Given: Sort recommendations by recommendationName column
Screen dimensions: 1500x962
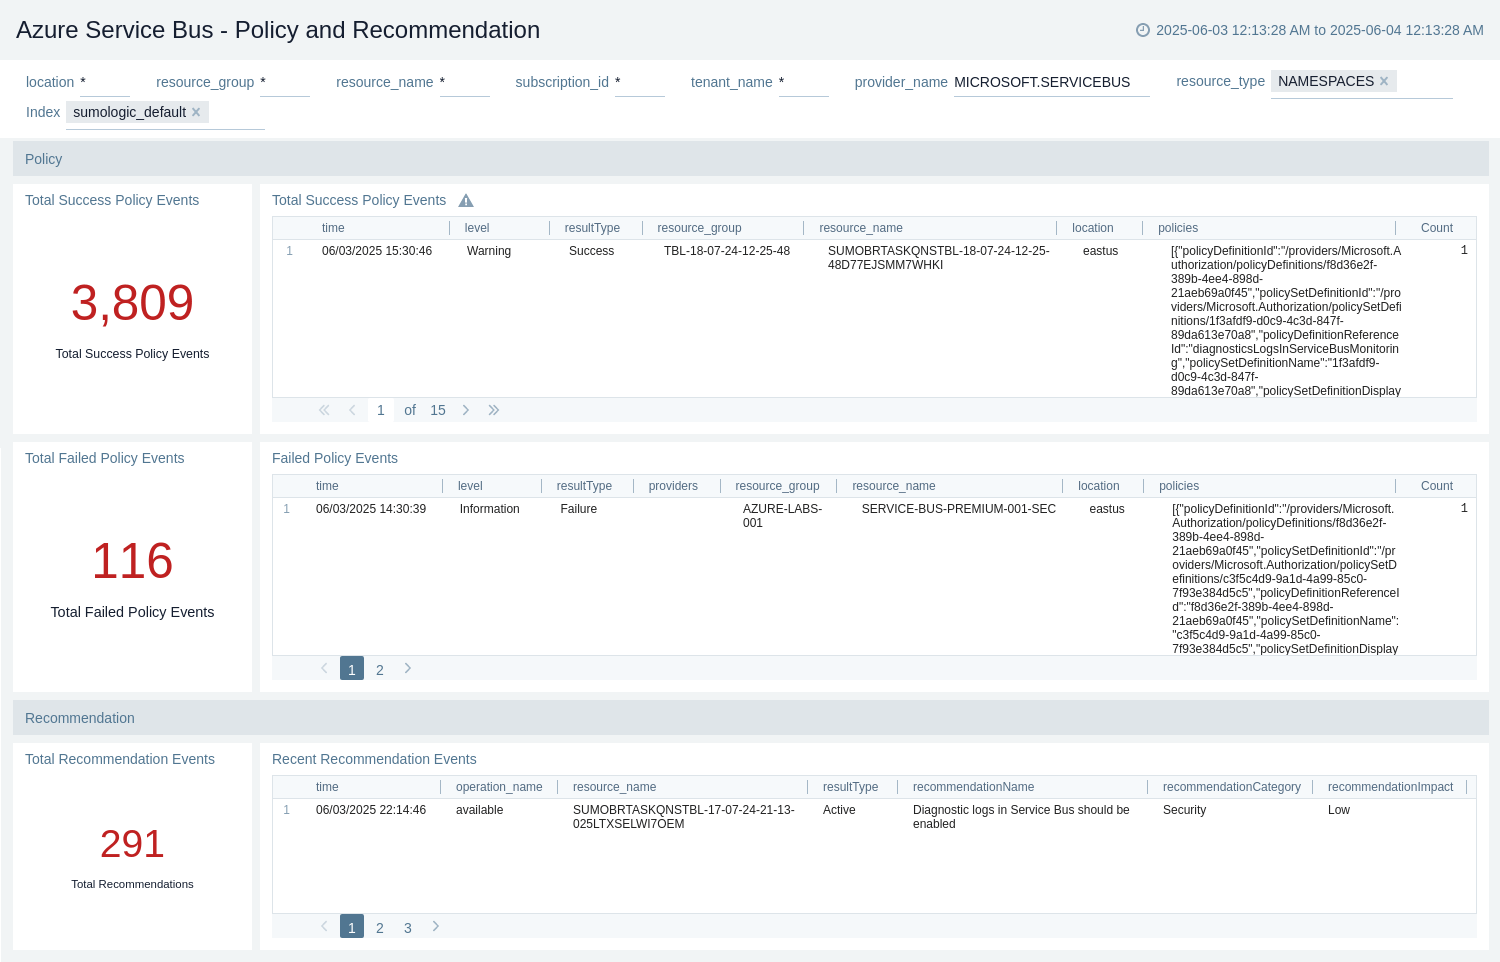Looking at the screenshot, I should tap(973, 787).
